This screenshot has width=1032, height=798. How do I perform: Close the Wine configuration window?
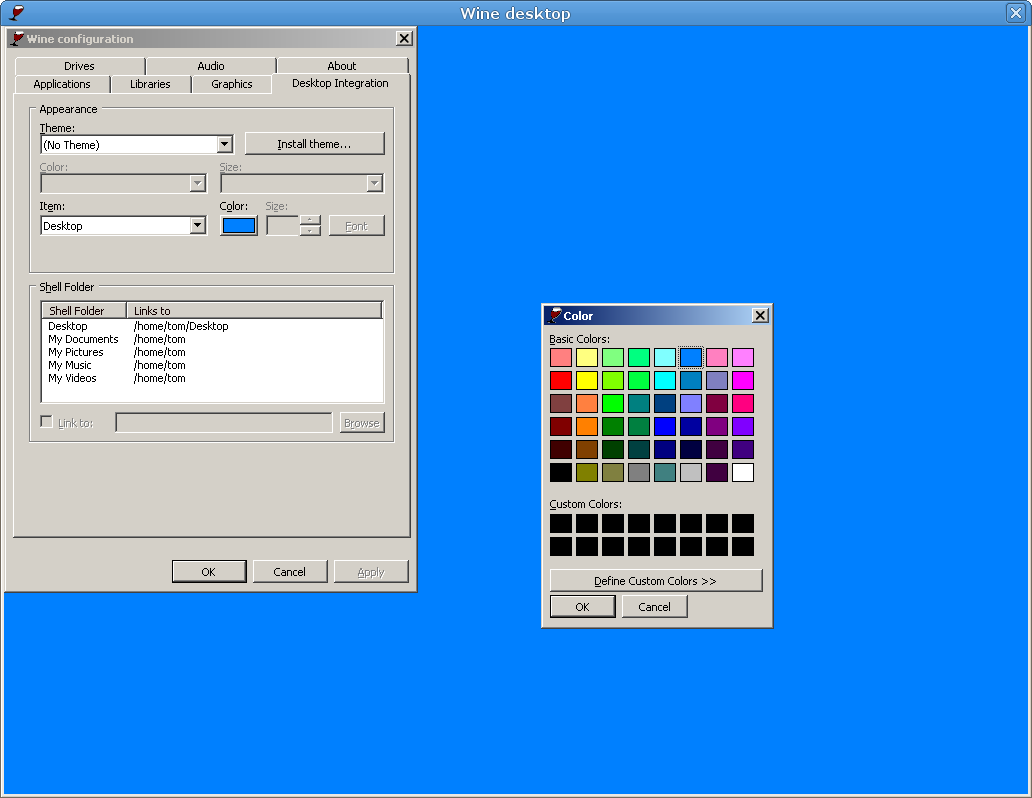[404, 38]
